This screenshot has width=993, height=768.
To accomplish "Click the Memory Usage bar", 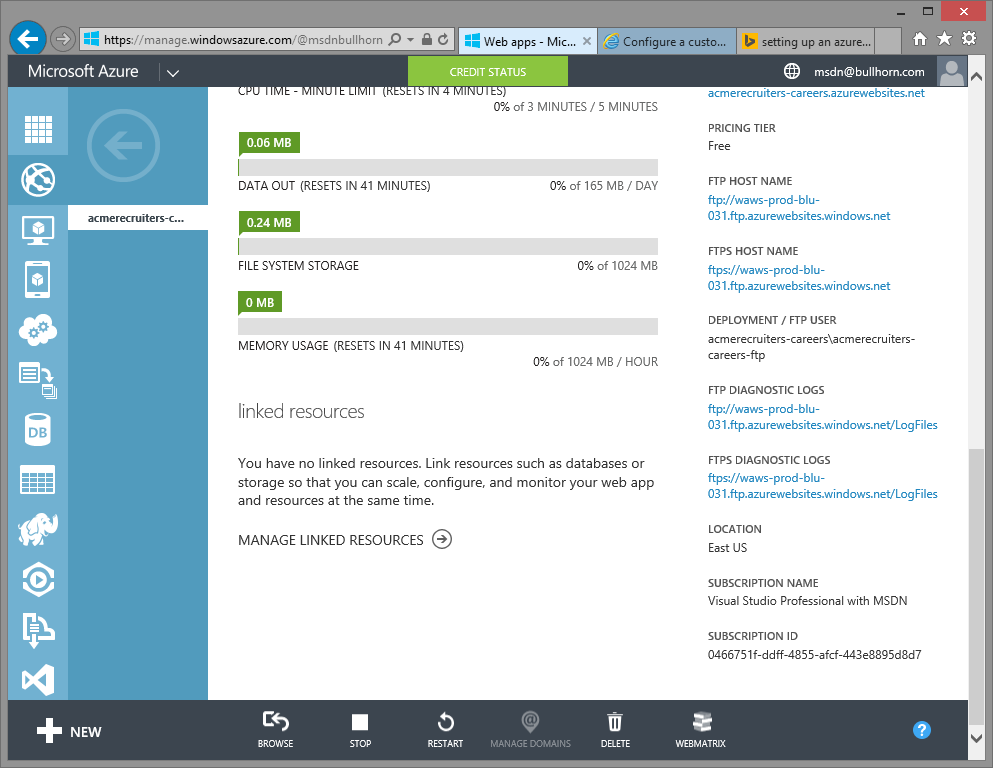I will coord(448,326).
